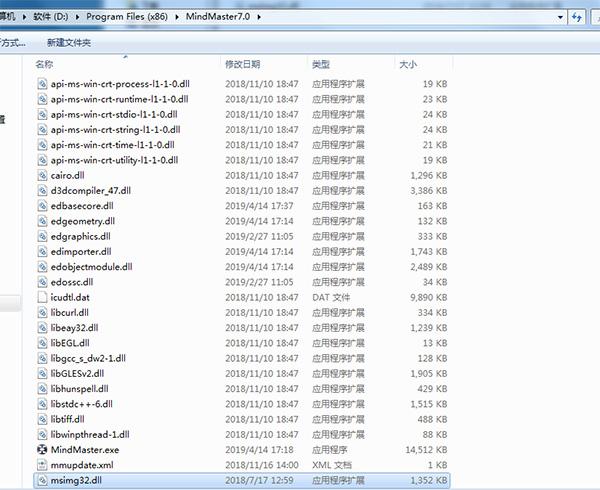Screen dimensions: 600x490
Task: Open the address bar history dropdown
Action: (560, 17)
